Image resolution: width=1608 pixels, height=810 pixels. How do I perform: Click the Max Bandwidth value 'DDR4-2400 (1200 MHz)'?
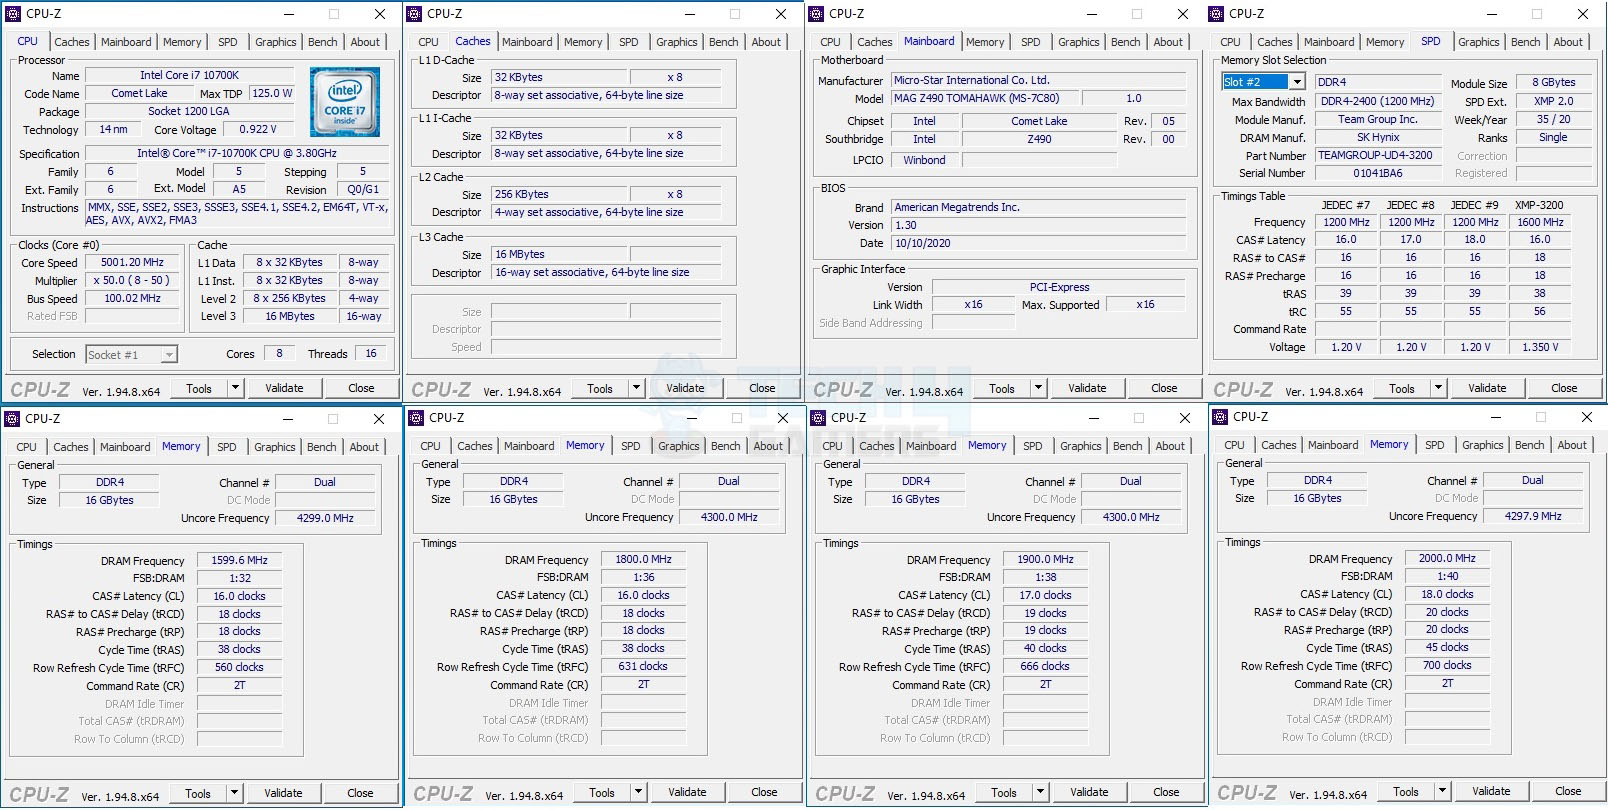(1378, 101)
